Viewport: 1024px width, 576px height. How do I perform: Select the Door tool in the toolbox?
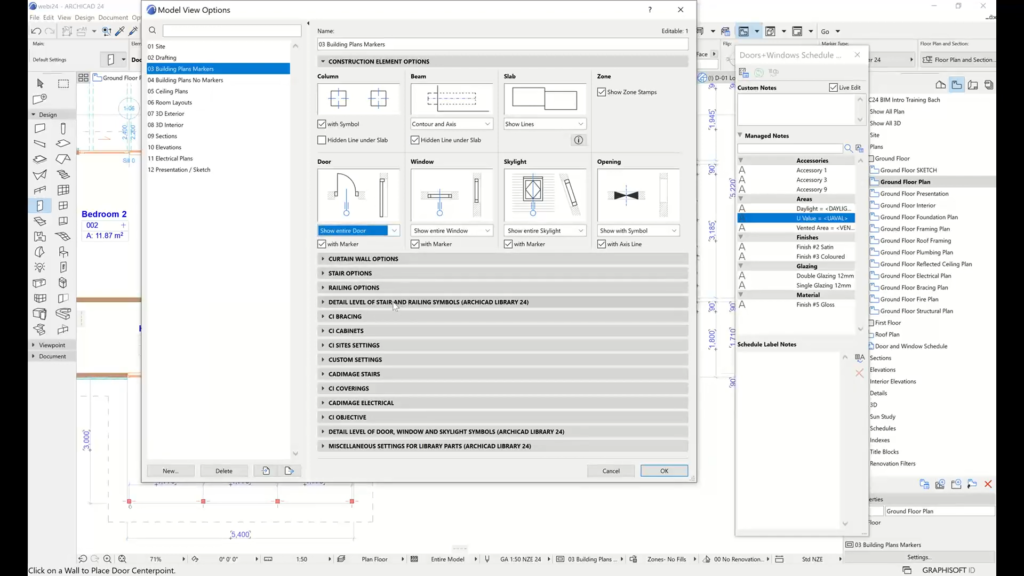click(x=40, y=206)
